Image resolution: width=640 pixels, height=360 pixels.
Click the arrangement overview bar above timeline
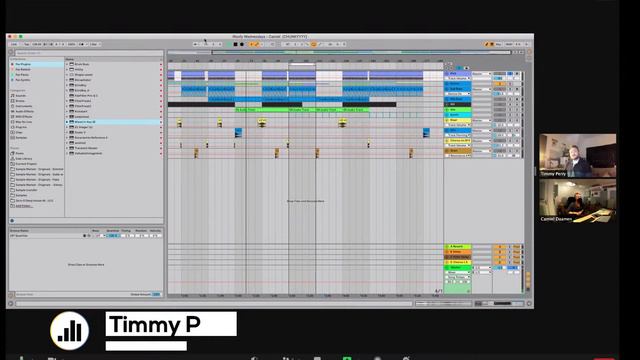(339, 53)
